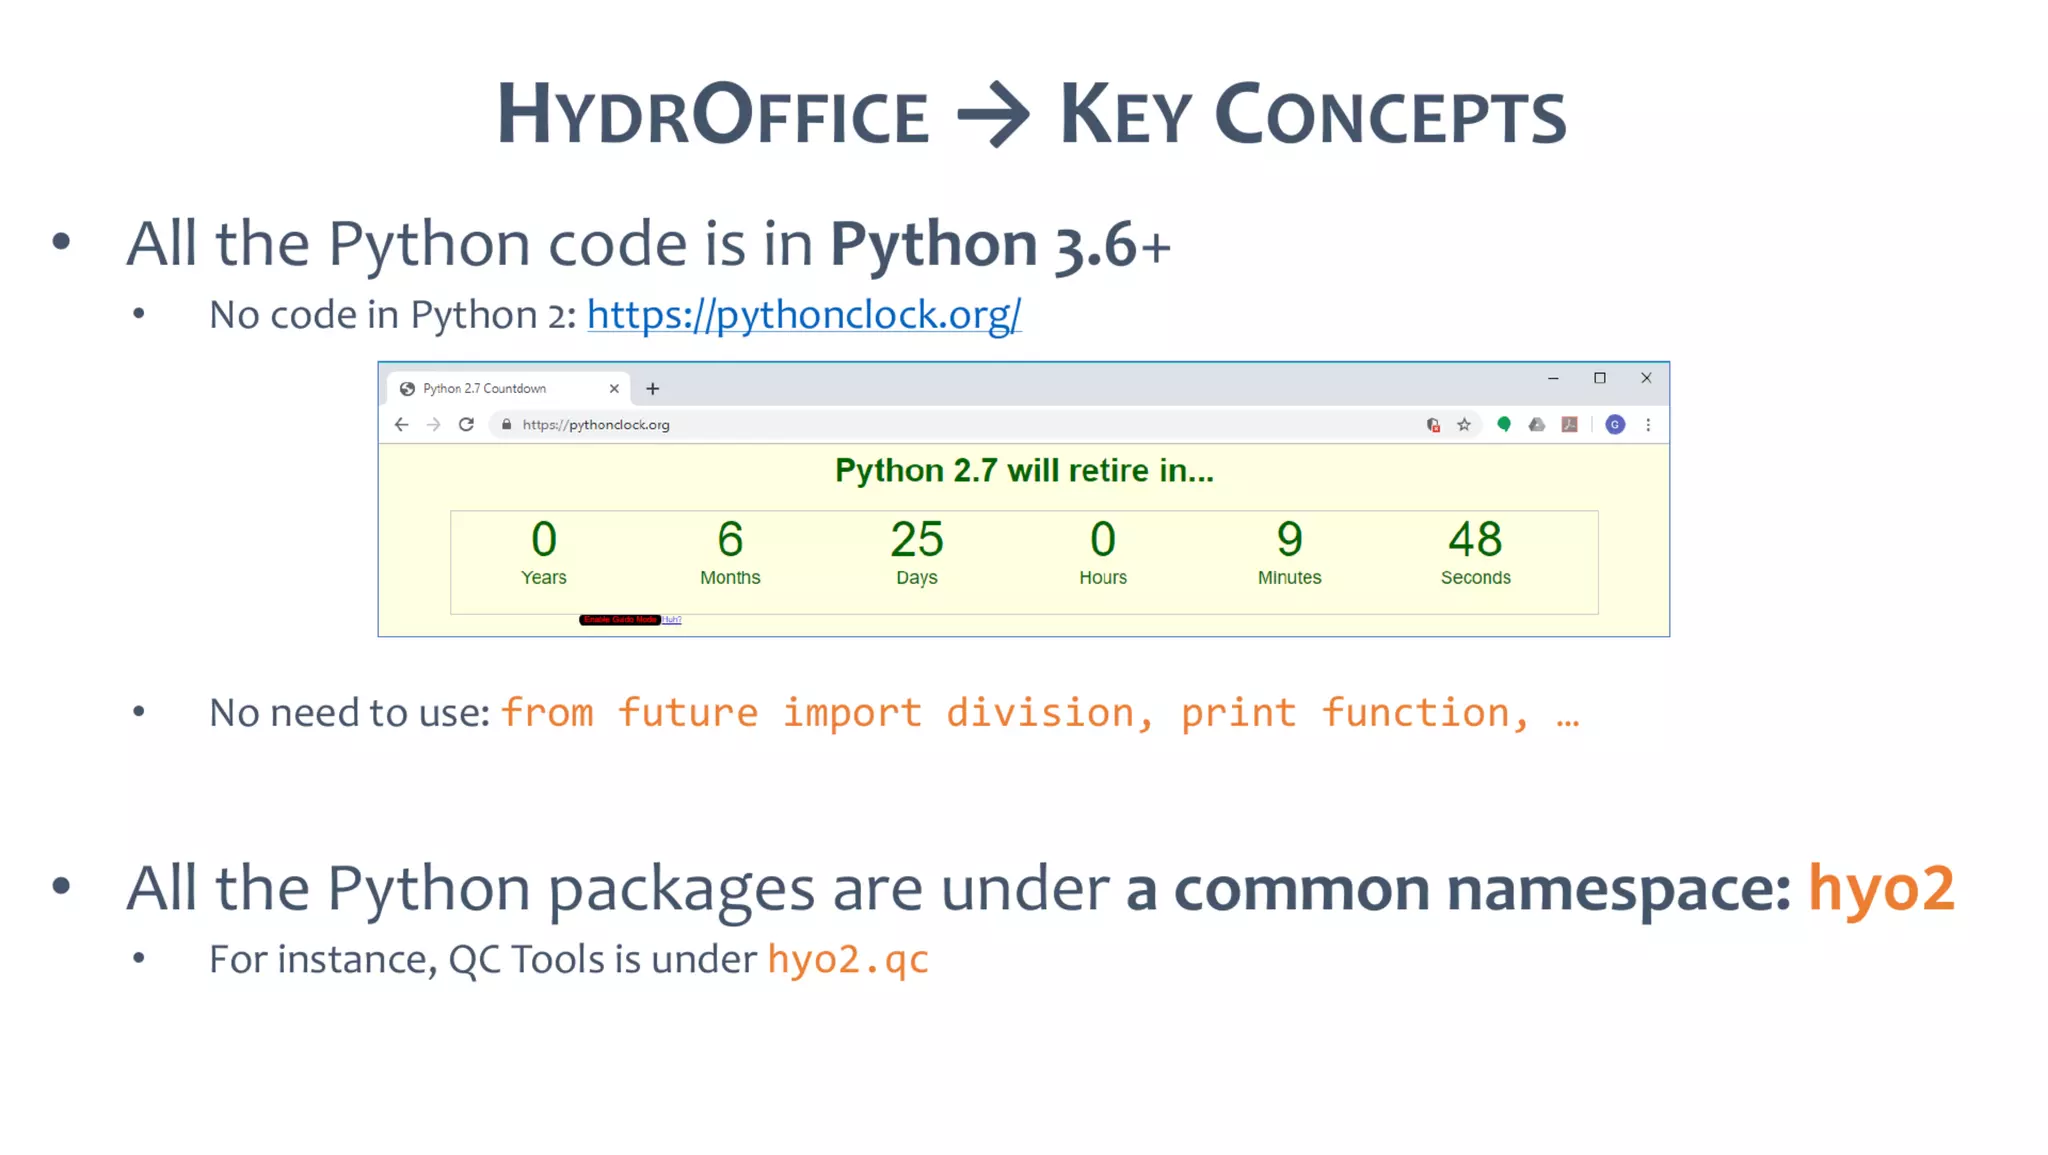Image resolution: width=2048 pixels, height=1155 pixels.
Task: Close the Python 2.7 Countdown tab
Action: click(614, 389)
